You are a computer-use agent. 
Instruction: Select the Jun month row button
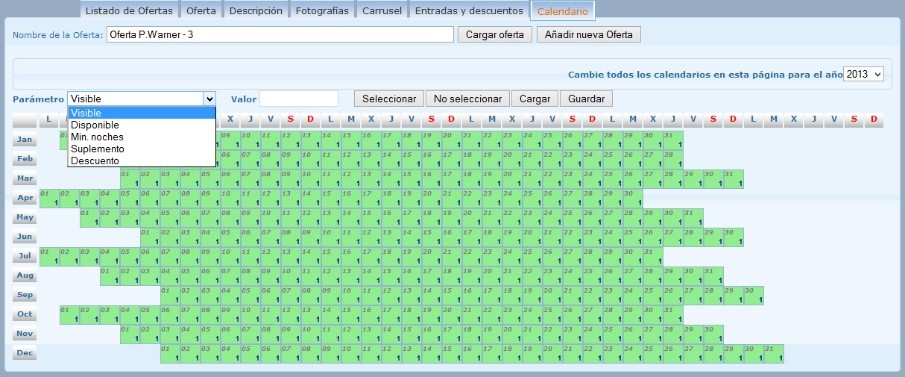pyautogui.click(x=25, y=237)
